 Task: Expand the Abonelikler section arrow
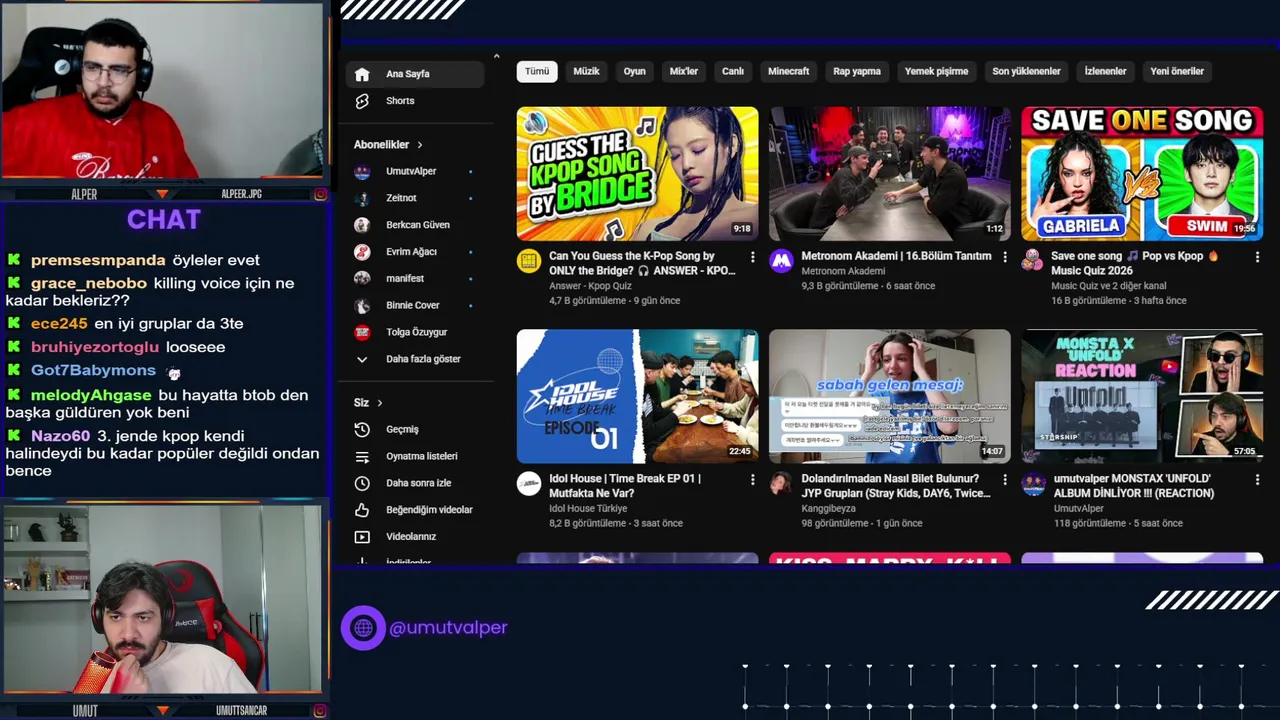pos(419,145)
